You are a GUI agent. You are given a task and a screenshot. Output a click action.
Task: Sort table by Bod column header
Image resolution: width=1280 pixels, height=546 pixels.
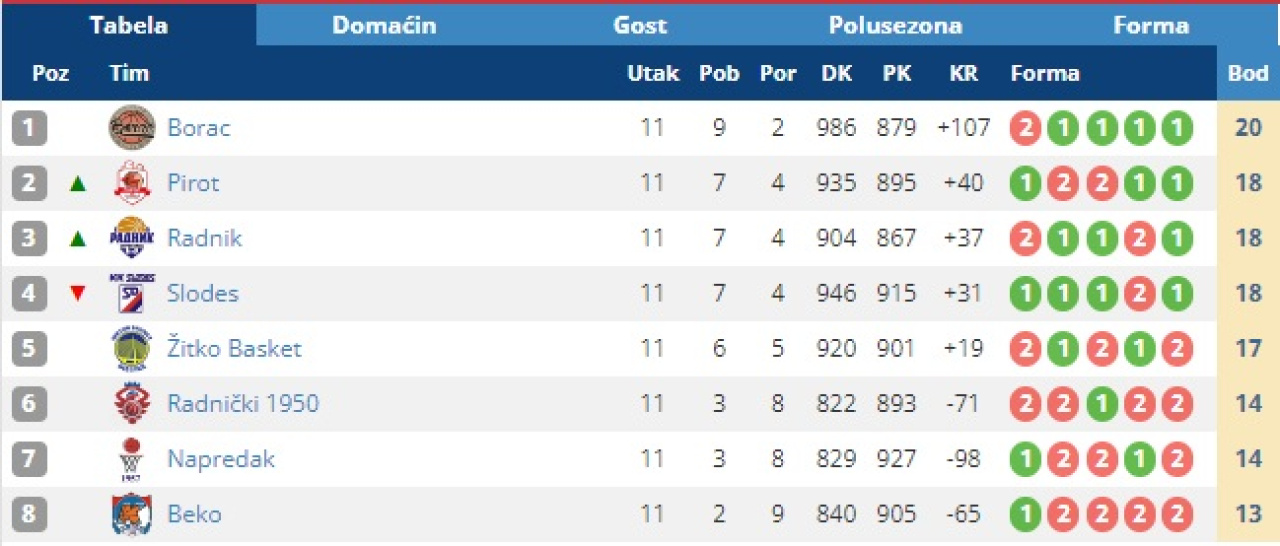coord(1248,73)
